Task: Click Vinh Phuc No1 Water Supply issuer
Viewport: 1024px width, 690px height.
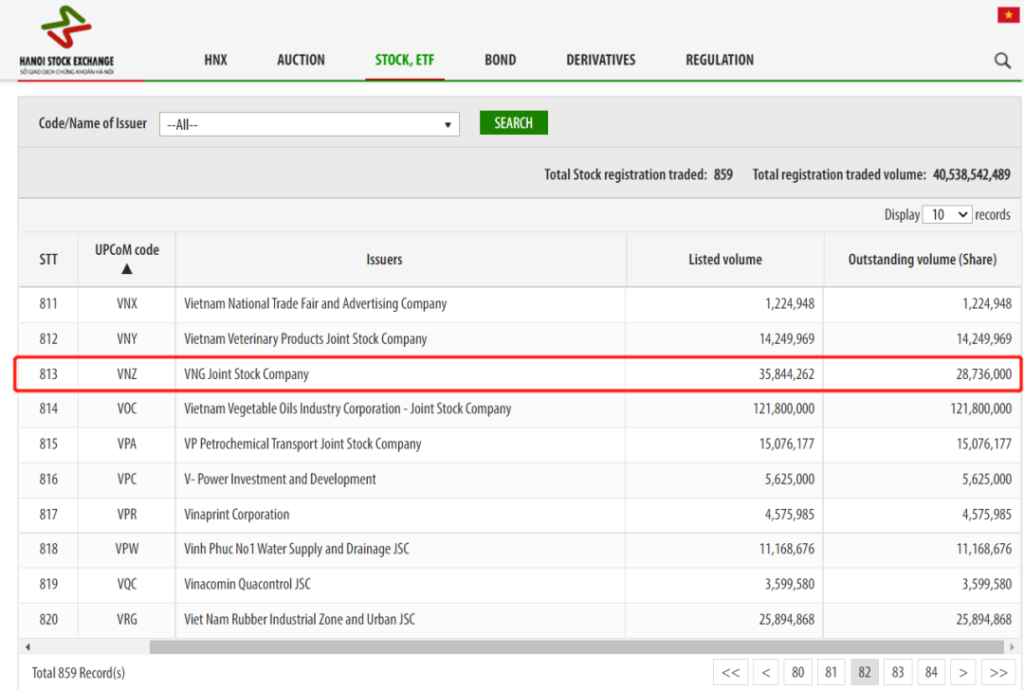Action: coord(296,549)
